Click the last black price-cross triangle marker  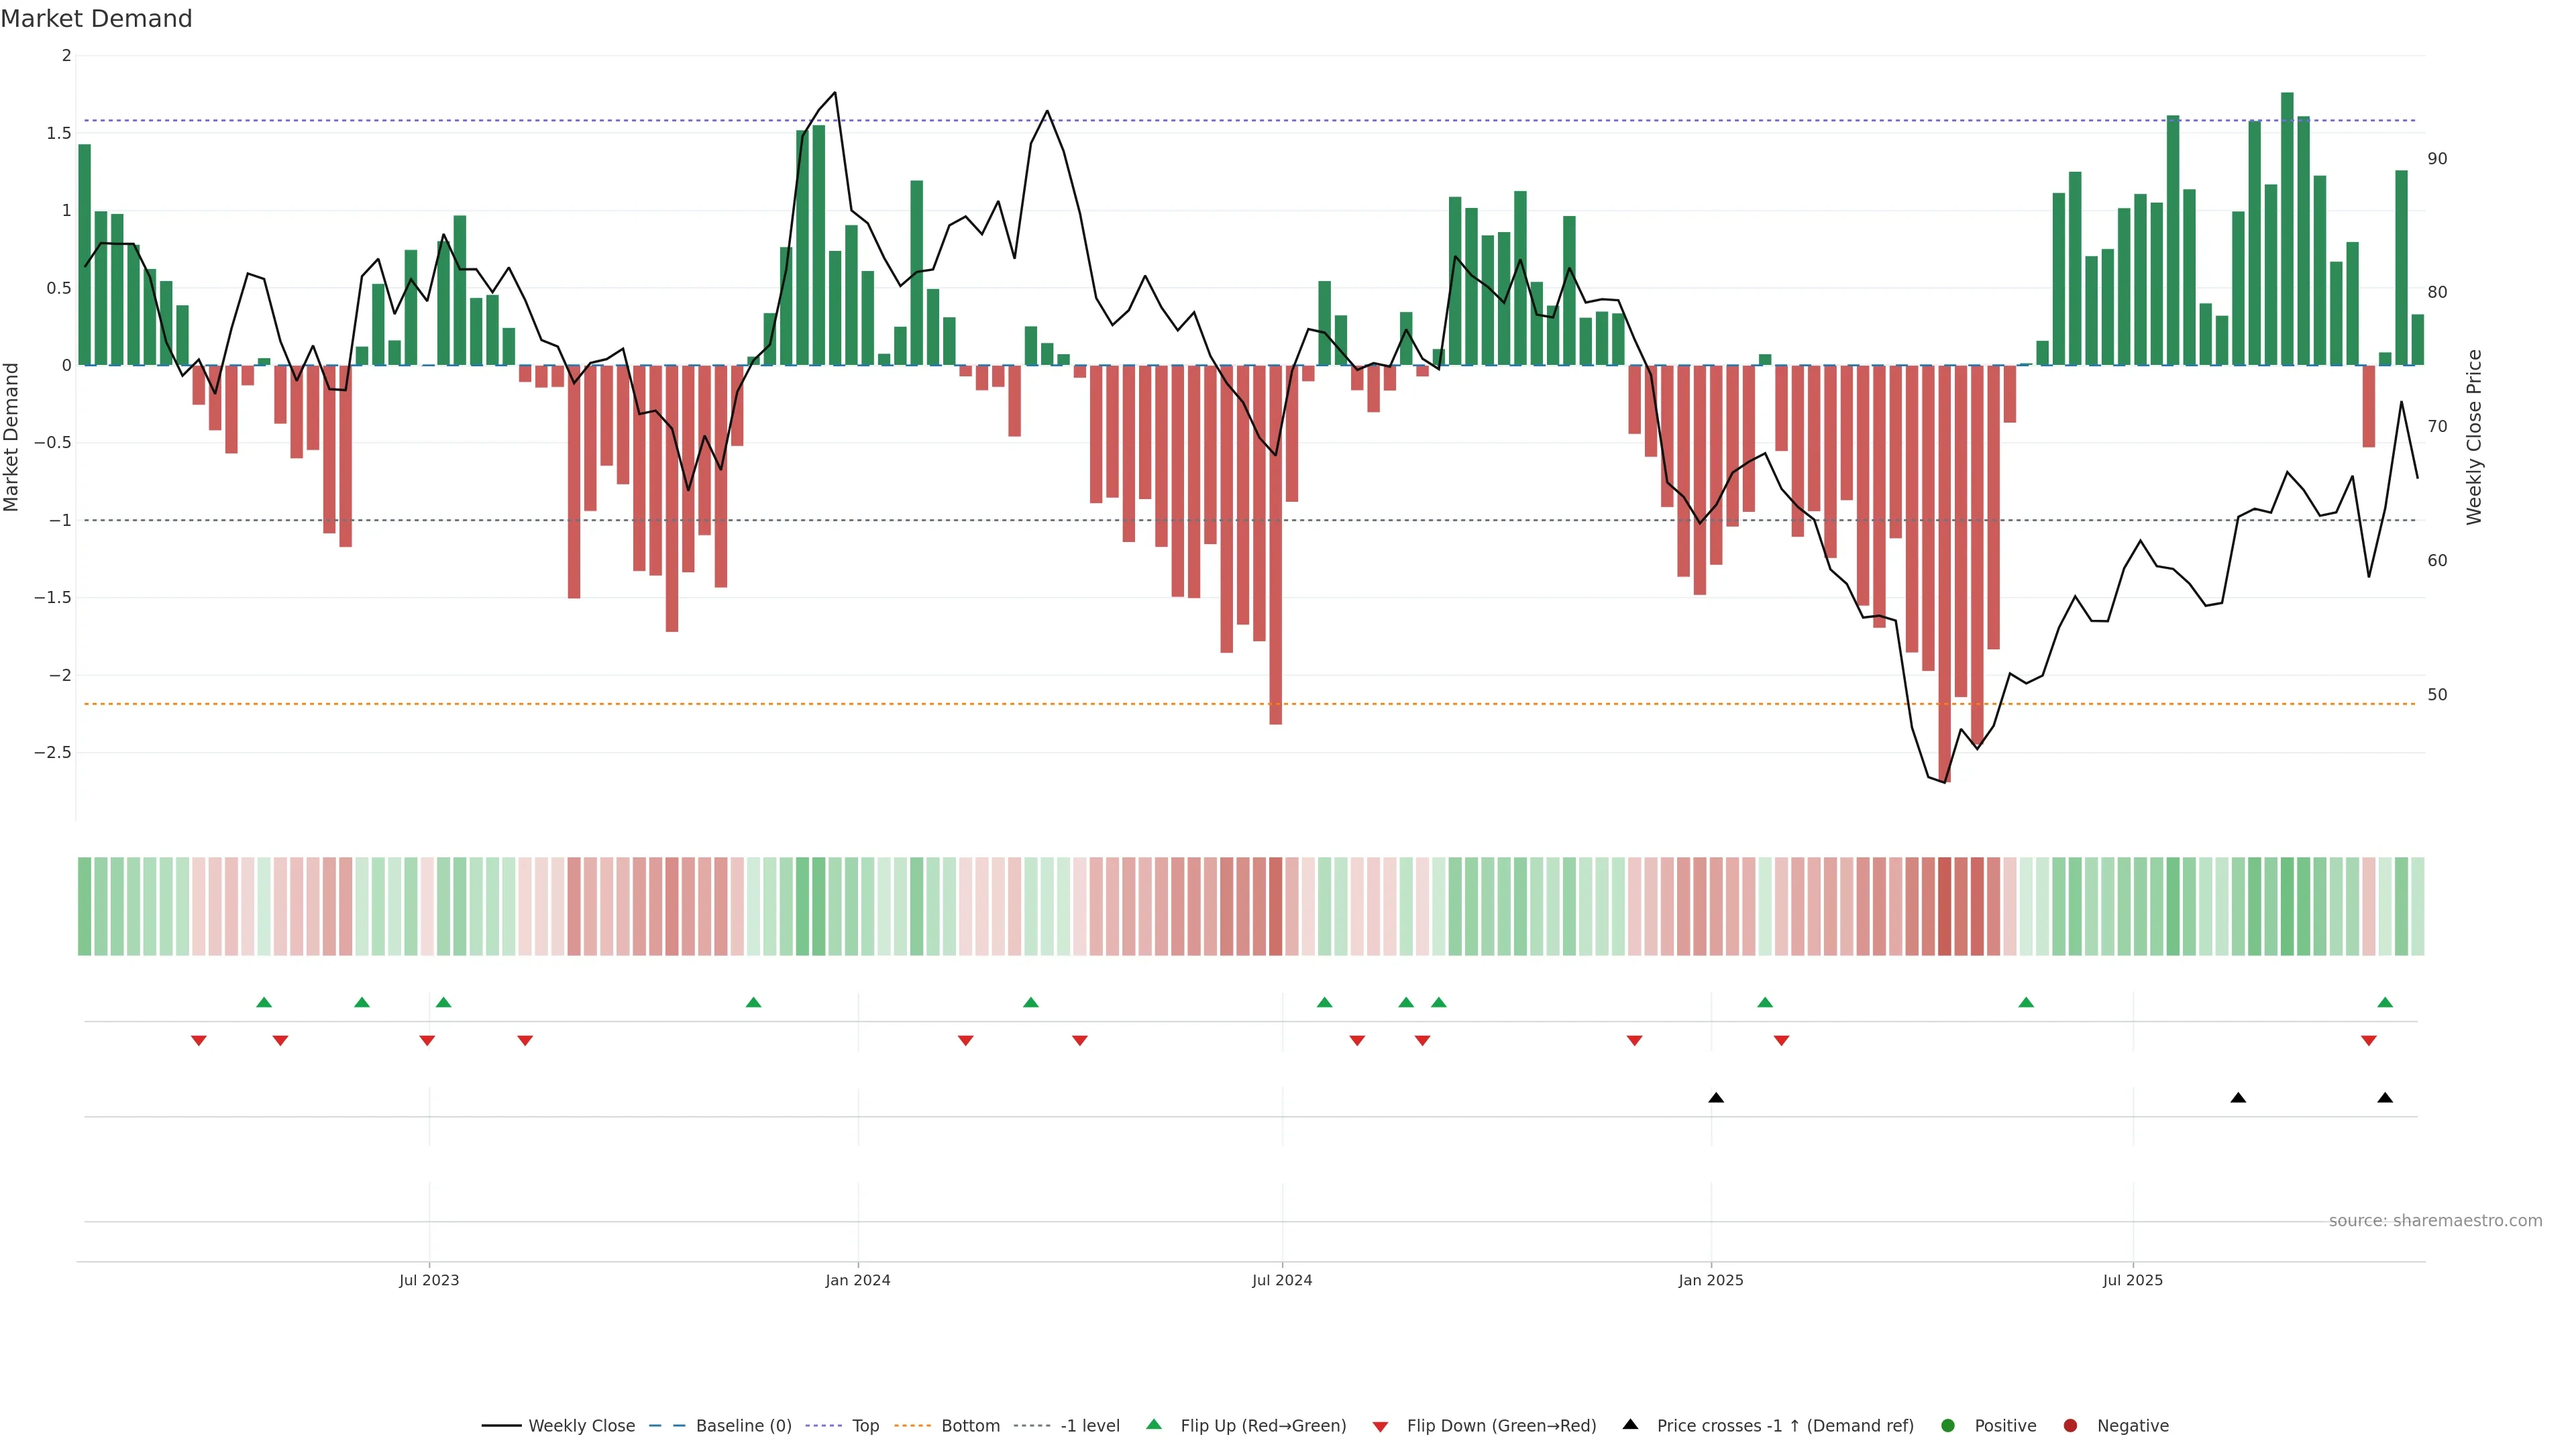click(x=2384, y=1098)
